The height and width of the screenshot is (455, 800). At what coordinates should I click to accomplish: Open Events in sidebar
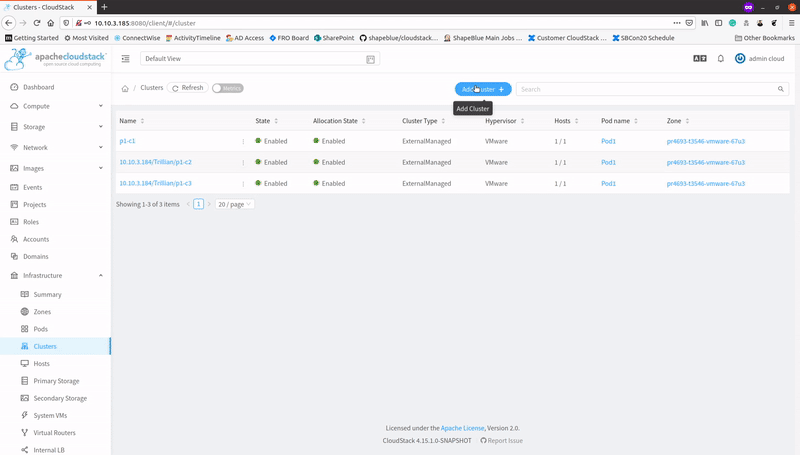tap(55, 187)
